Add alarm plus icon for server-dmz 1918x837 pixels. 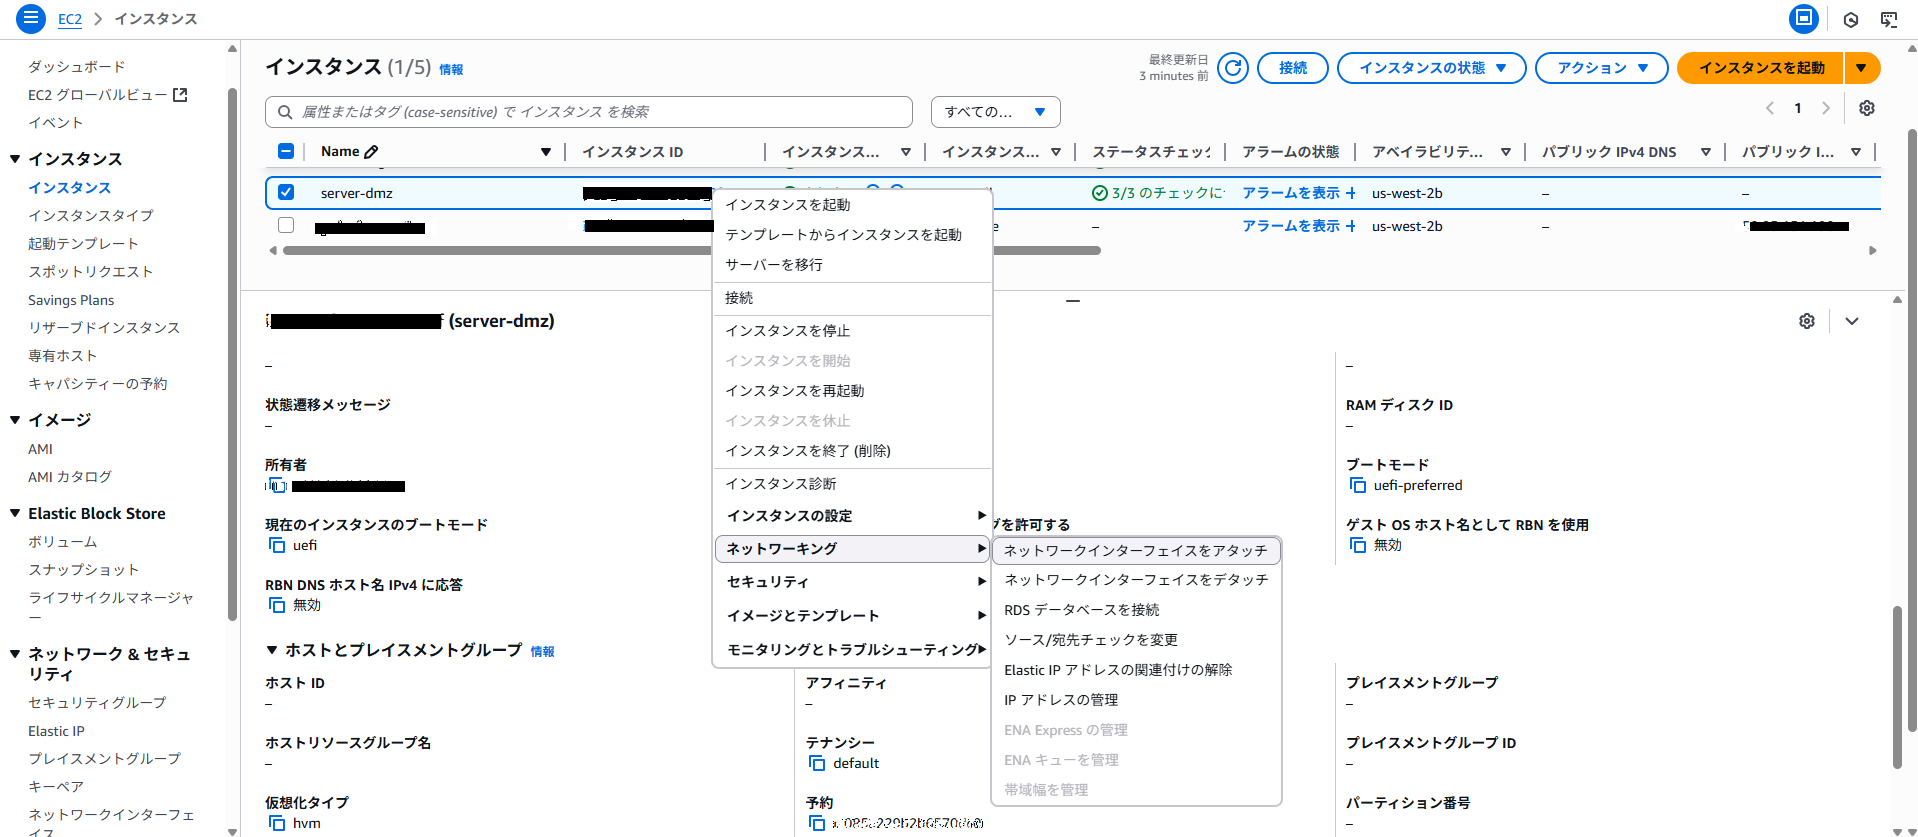(1351, 193)
